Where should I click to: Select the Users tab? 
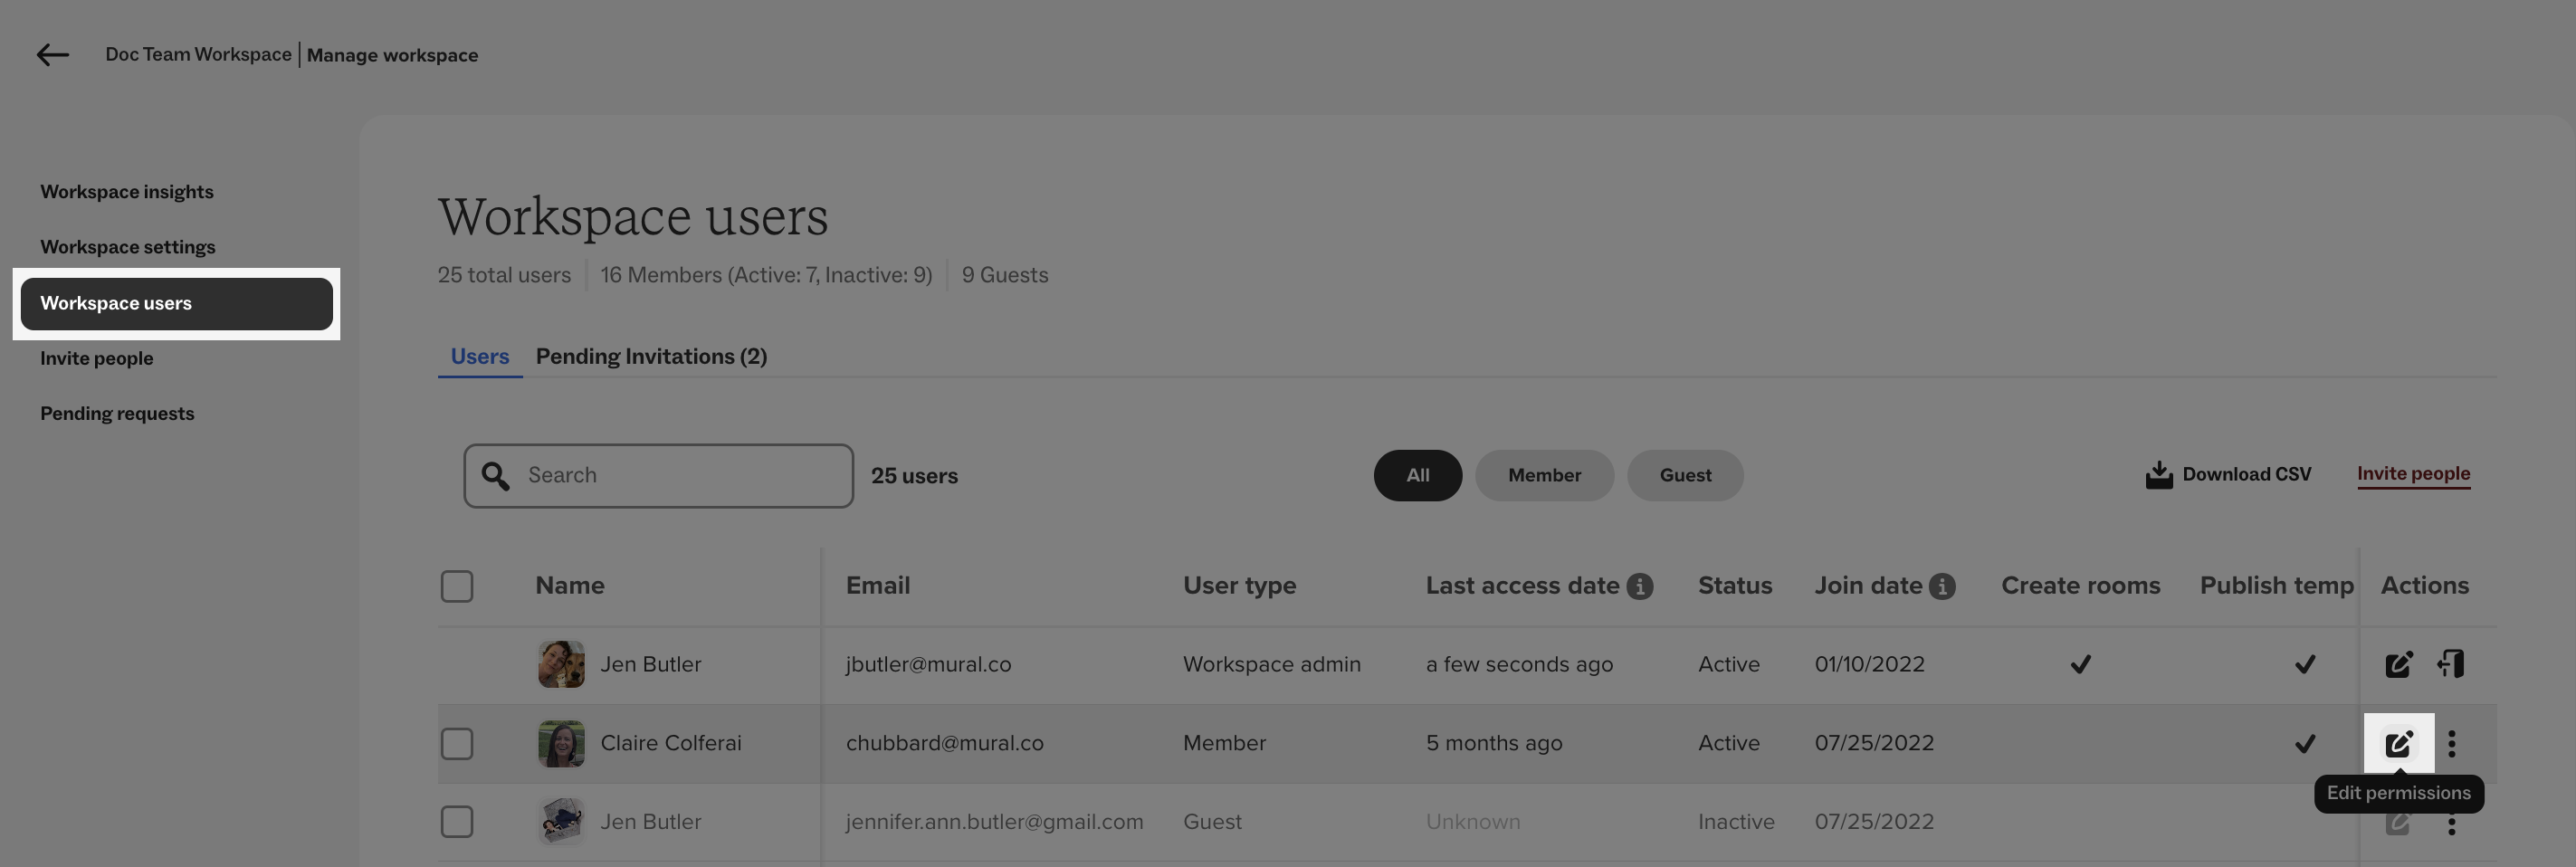[x=479, y=356]
